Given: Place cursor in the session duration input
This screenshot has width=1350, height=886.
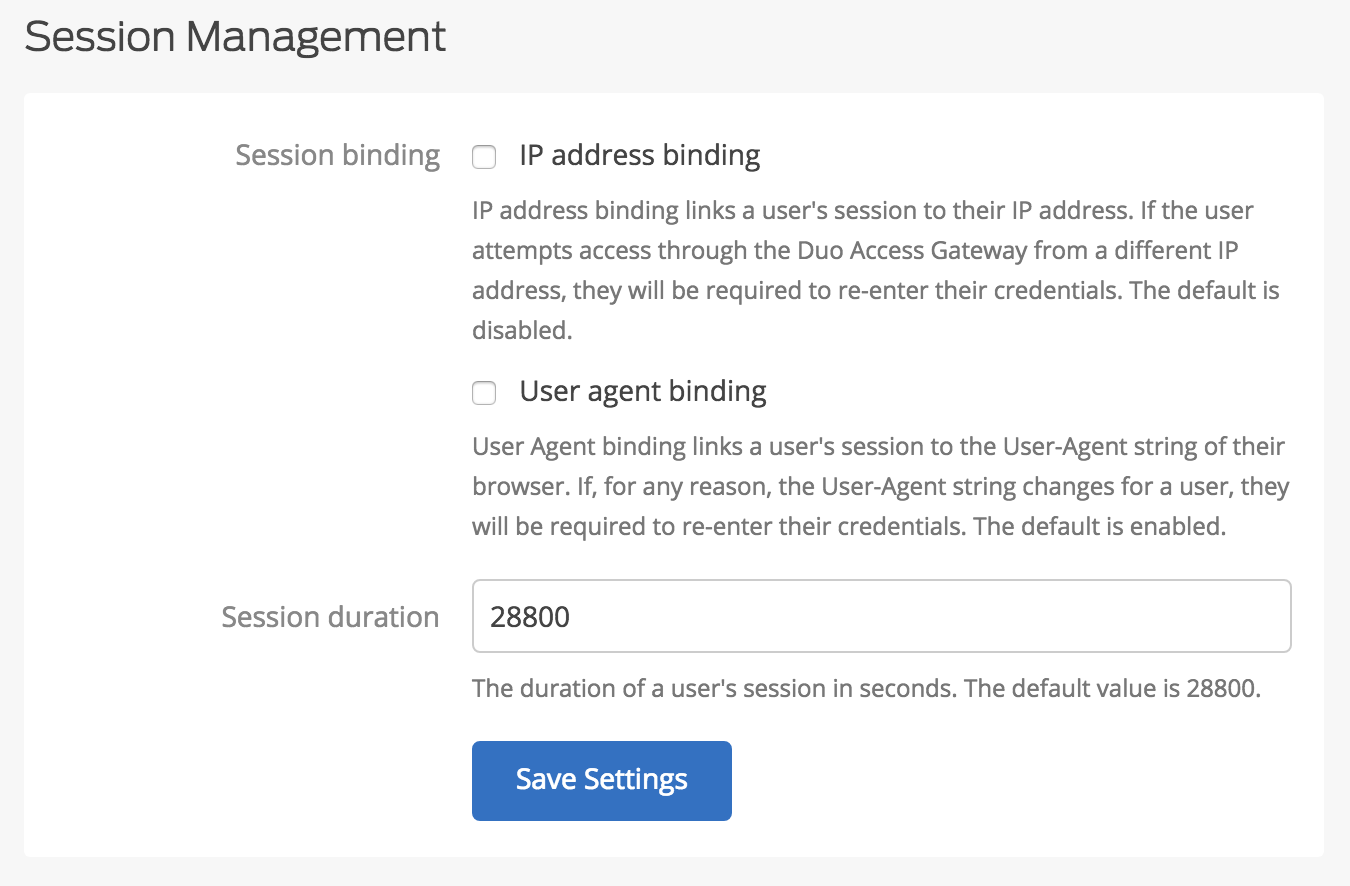Looking at the screenshot, I should 880,616.
